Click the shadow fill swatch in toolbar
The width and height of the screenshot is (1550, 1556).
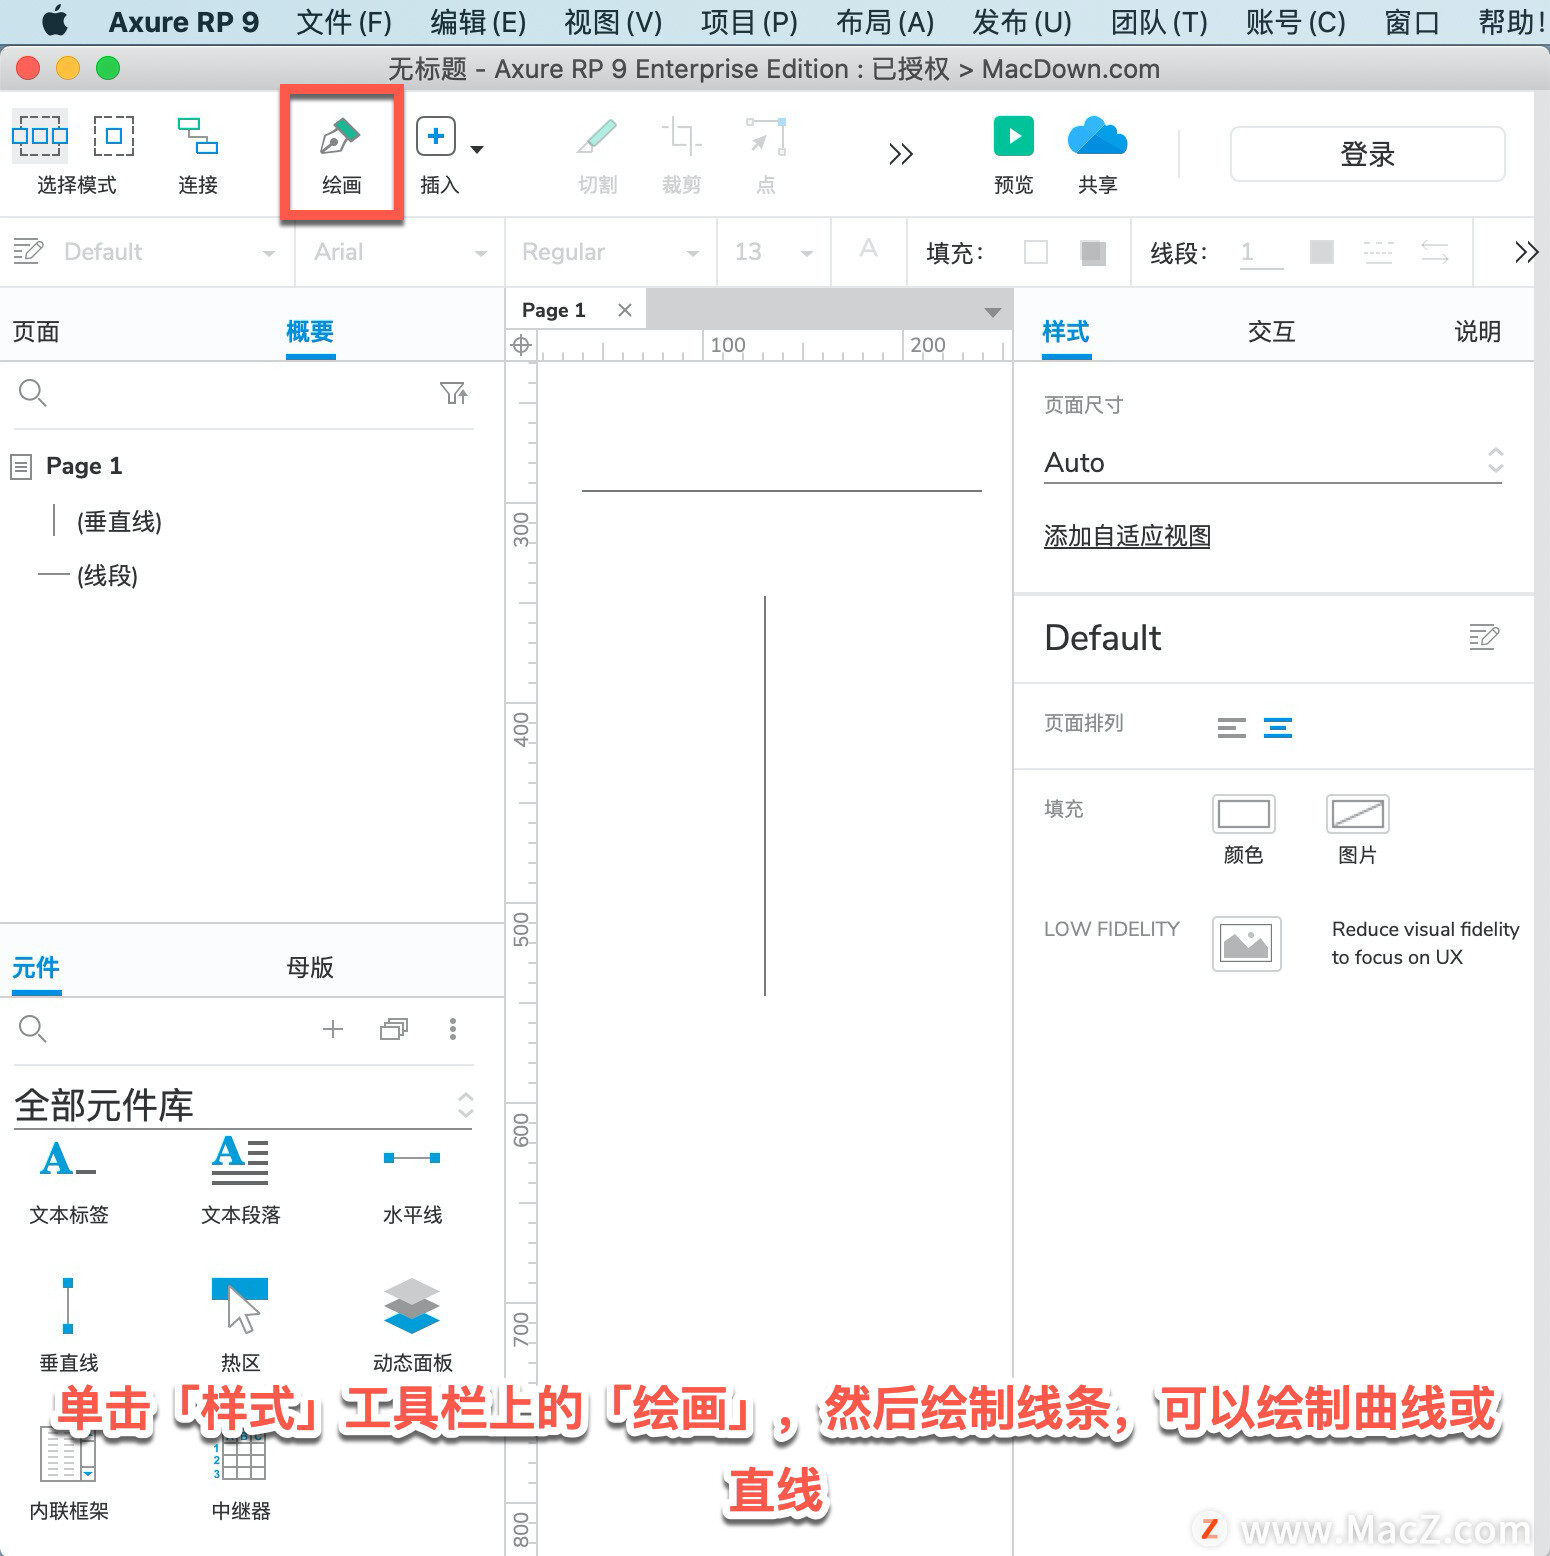[x=1093, y=252]
